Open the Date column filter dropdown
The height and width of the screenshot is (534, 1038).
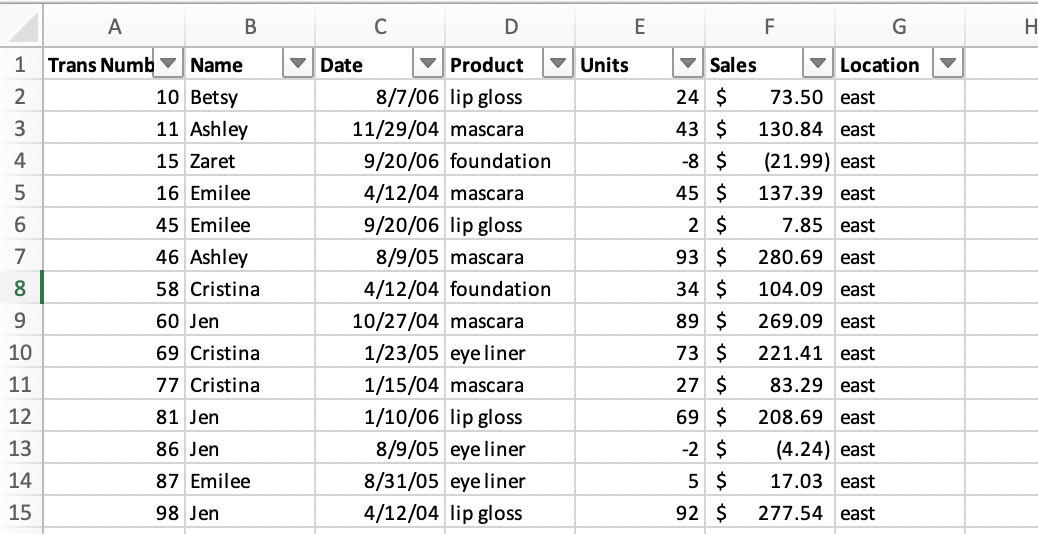(428, 65)
